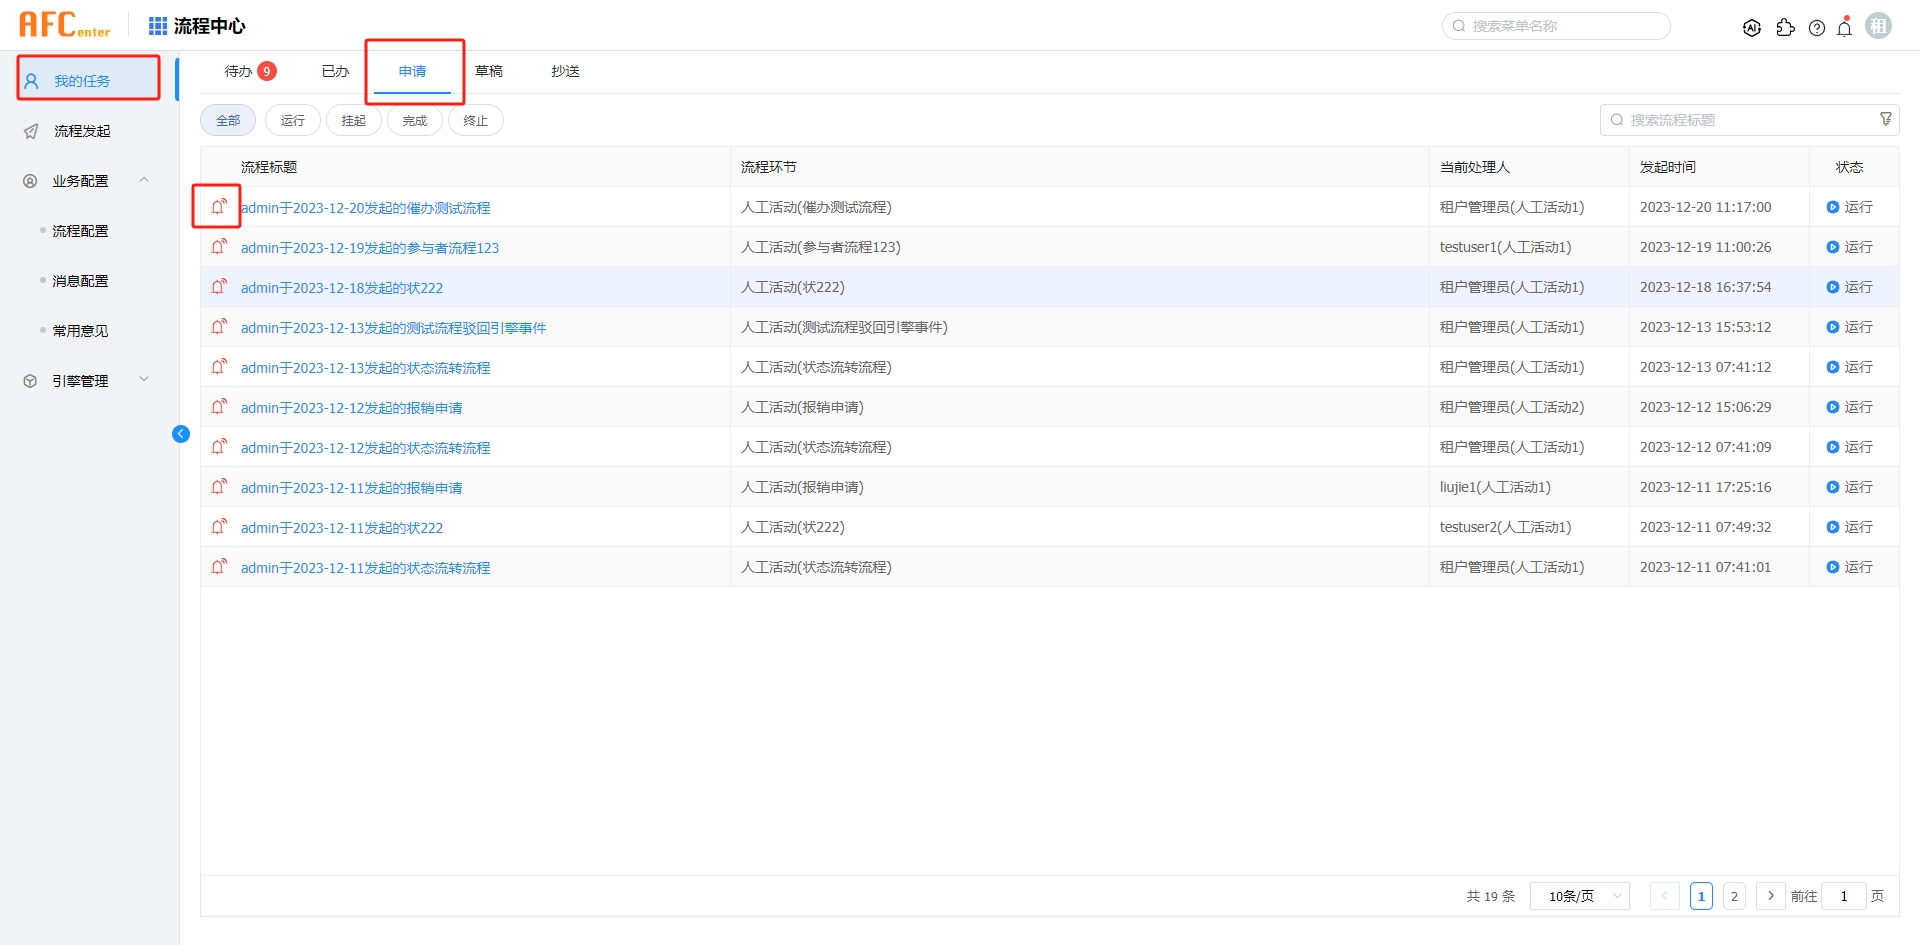
Task: Select the 挂起 status filter
Action: [353, 120]
